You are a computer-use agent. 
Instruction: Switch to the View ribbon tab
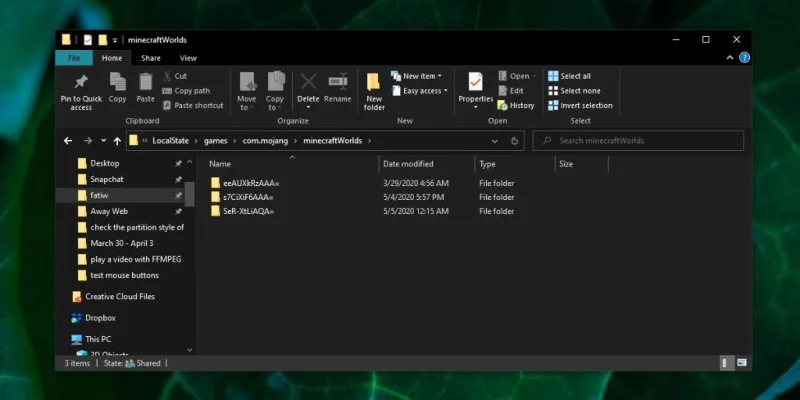(x=188, y=58)
